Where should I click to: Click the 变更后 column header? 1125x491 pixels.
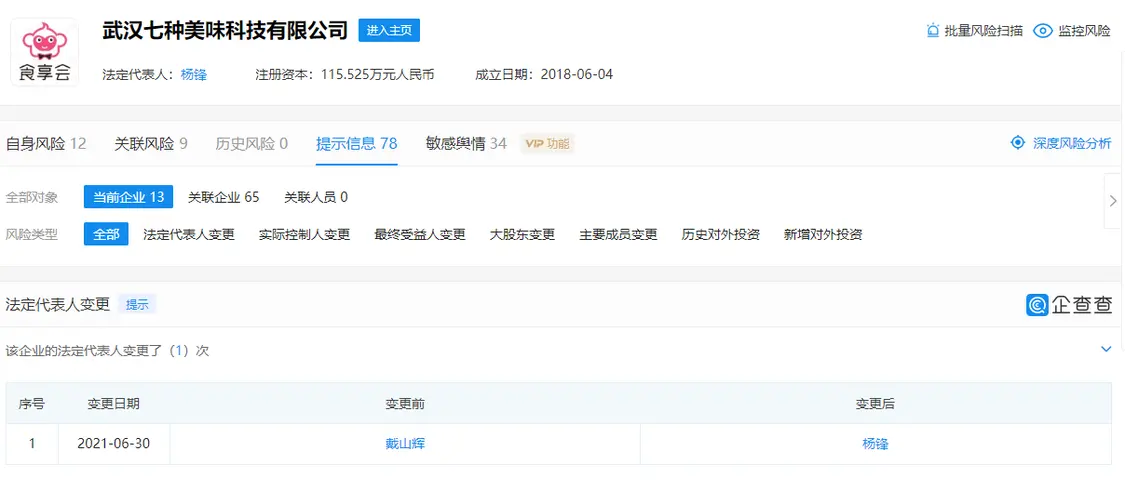point(875,403)
